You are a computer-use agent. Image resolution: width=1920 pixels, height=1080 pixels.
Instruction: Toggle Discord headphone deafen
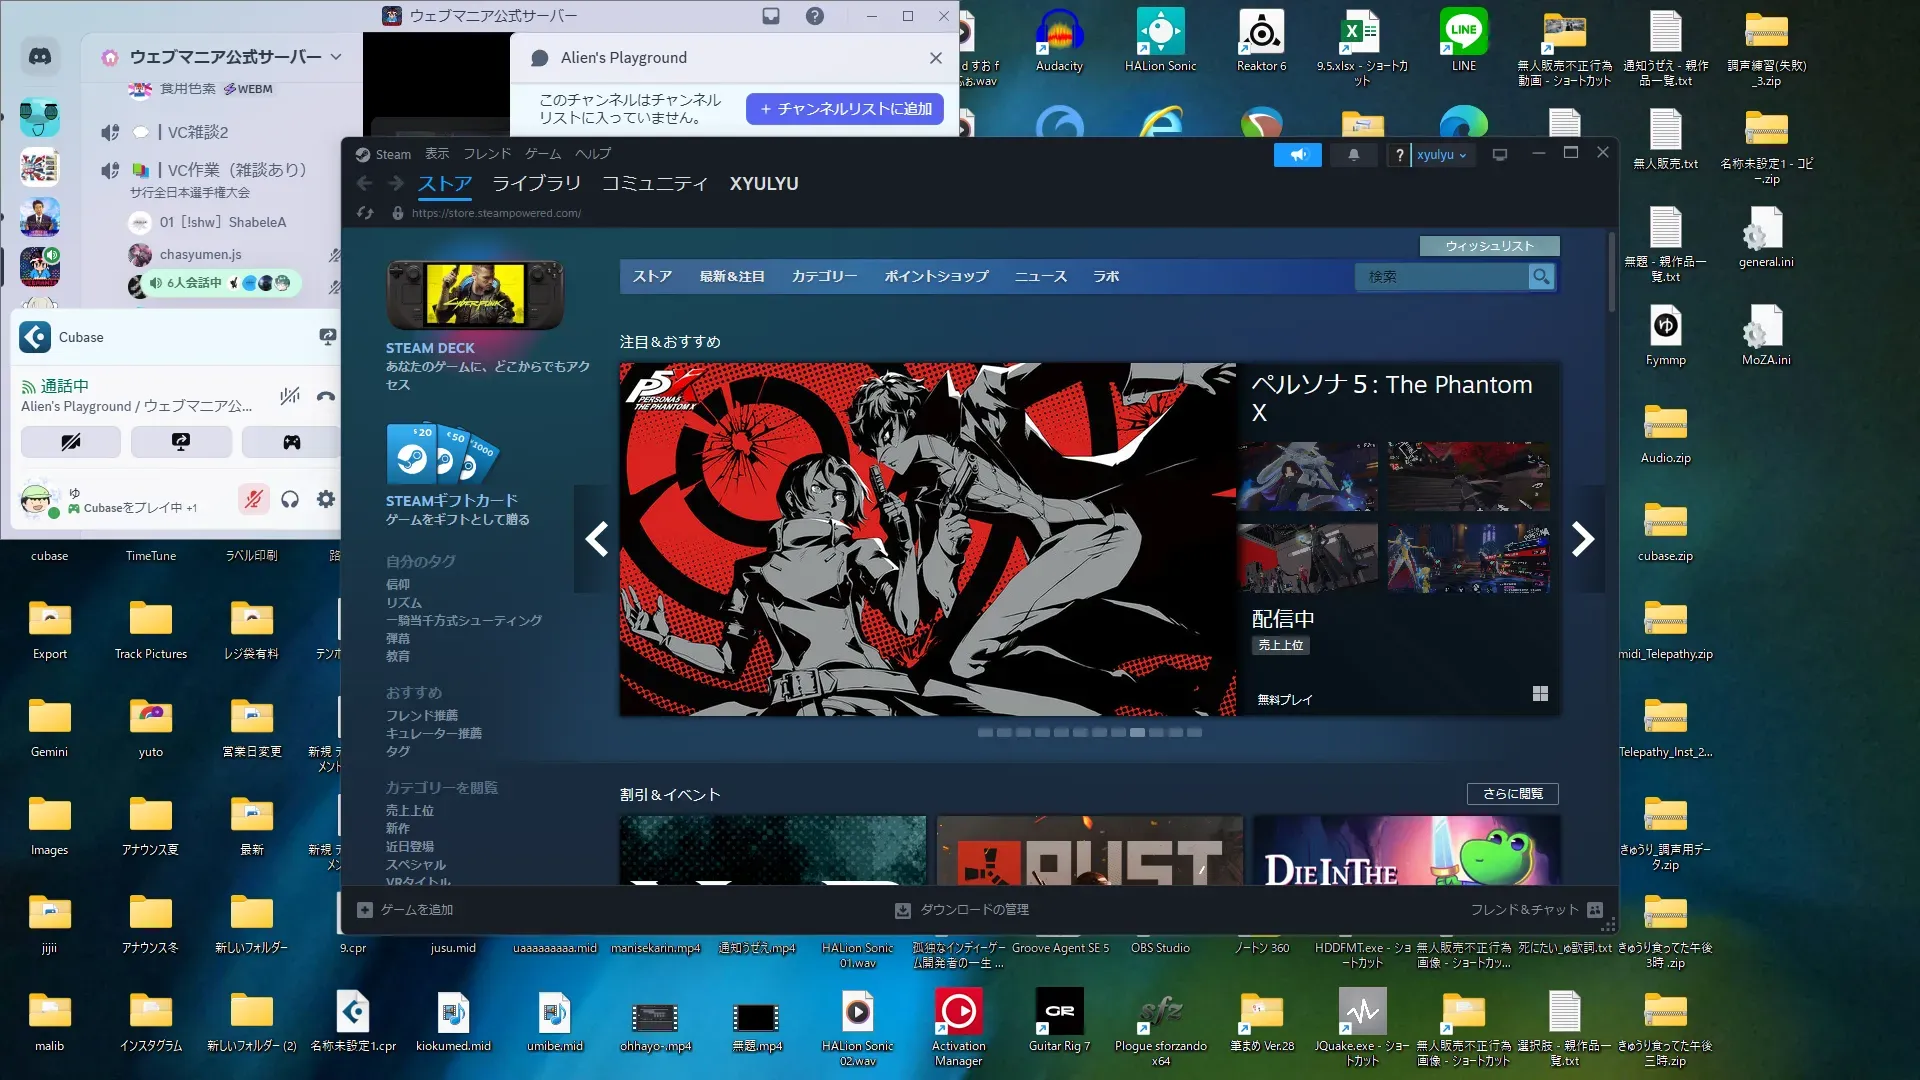coord(290,499)
